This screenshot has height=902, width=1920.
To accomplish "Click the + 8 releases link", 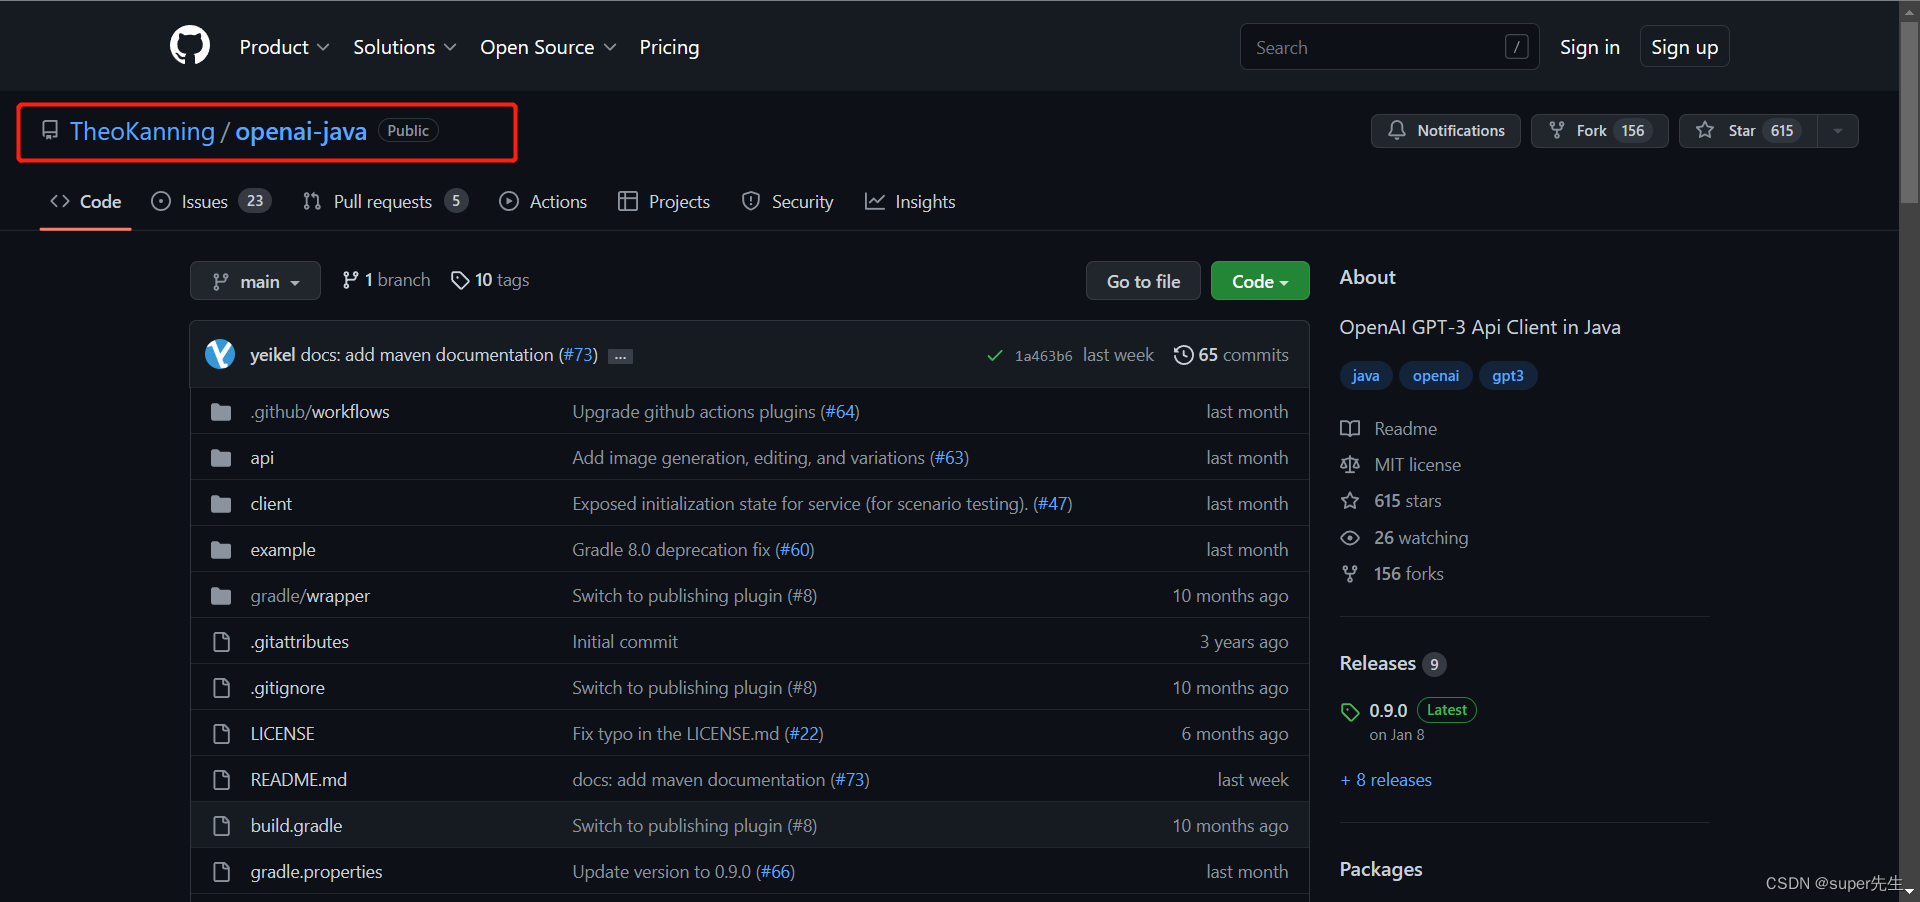I will [x=1386, y=780].
